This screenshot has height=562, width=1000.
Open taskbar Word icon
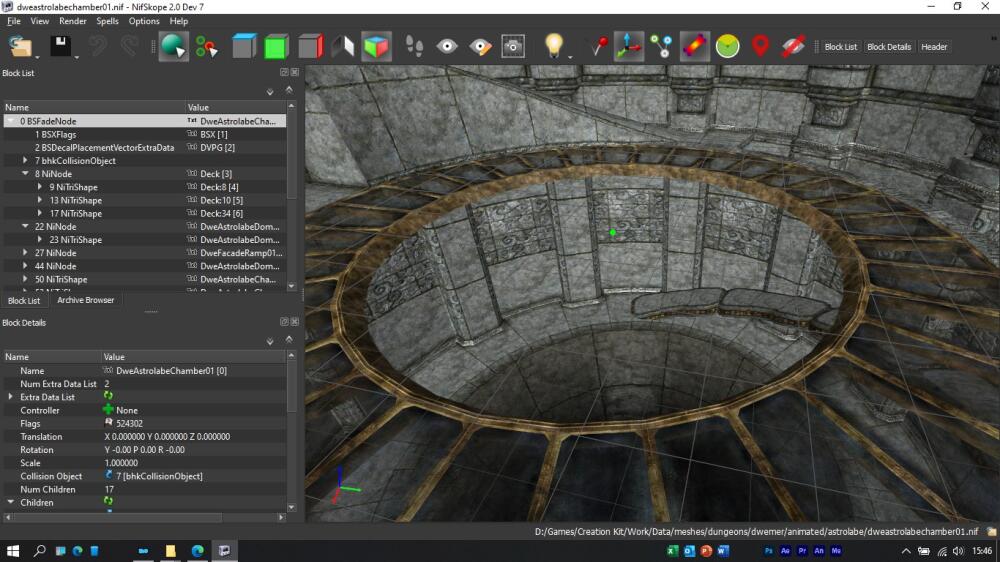click(x=723, y=551)
